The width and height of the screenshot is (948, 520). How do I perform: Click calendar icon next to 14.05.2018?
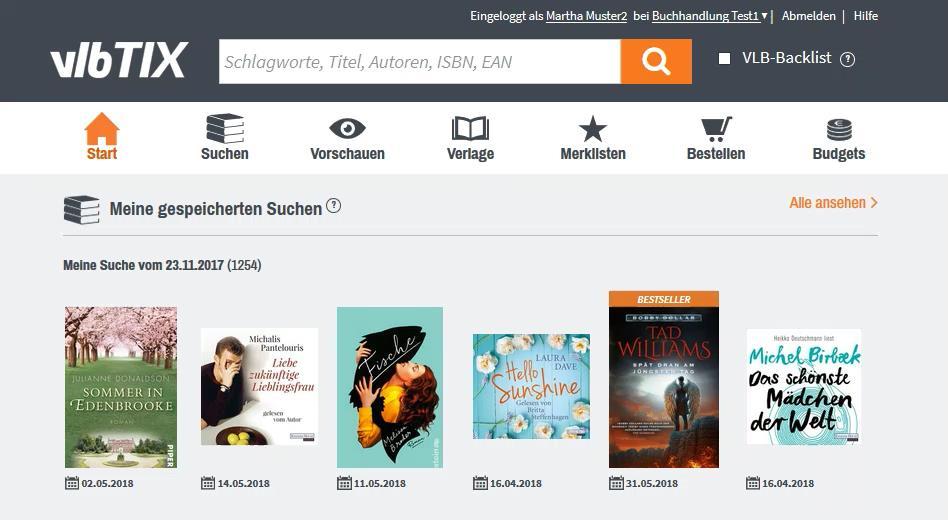[x=207, y=483]
